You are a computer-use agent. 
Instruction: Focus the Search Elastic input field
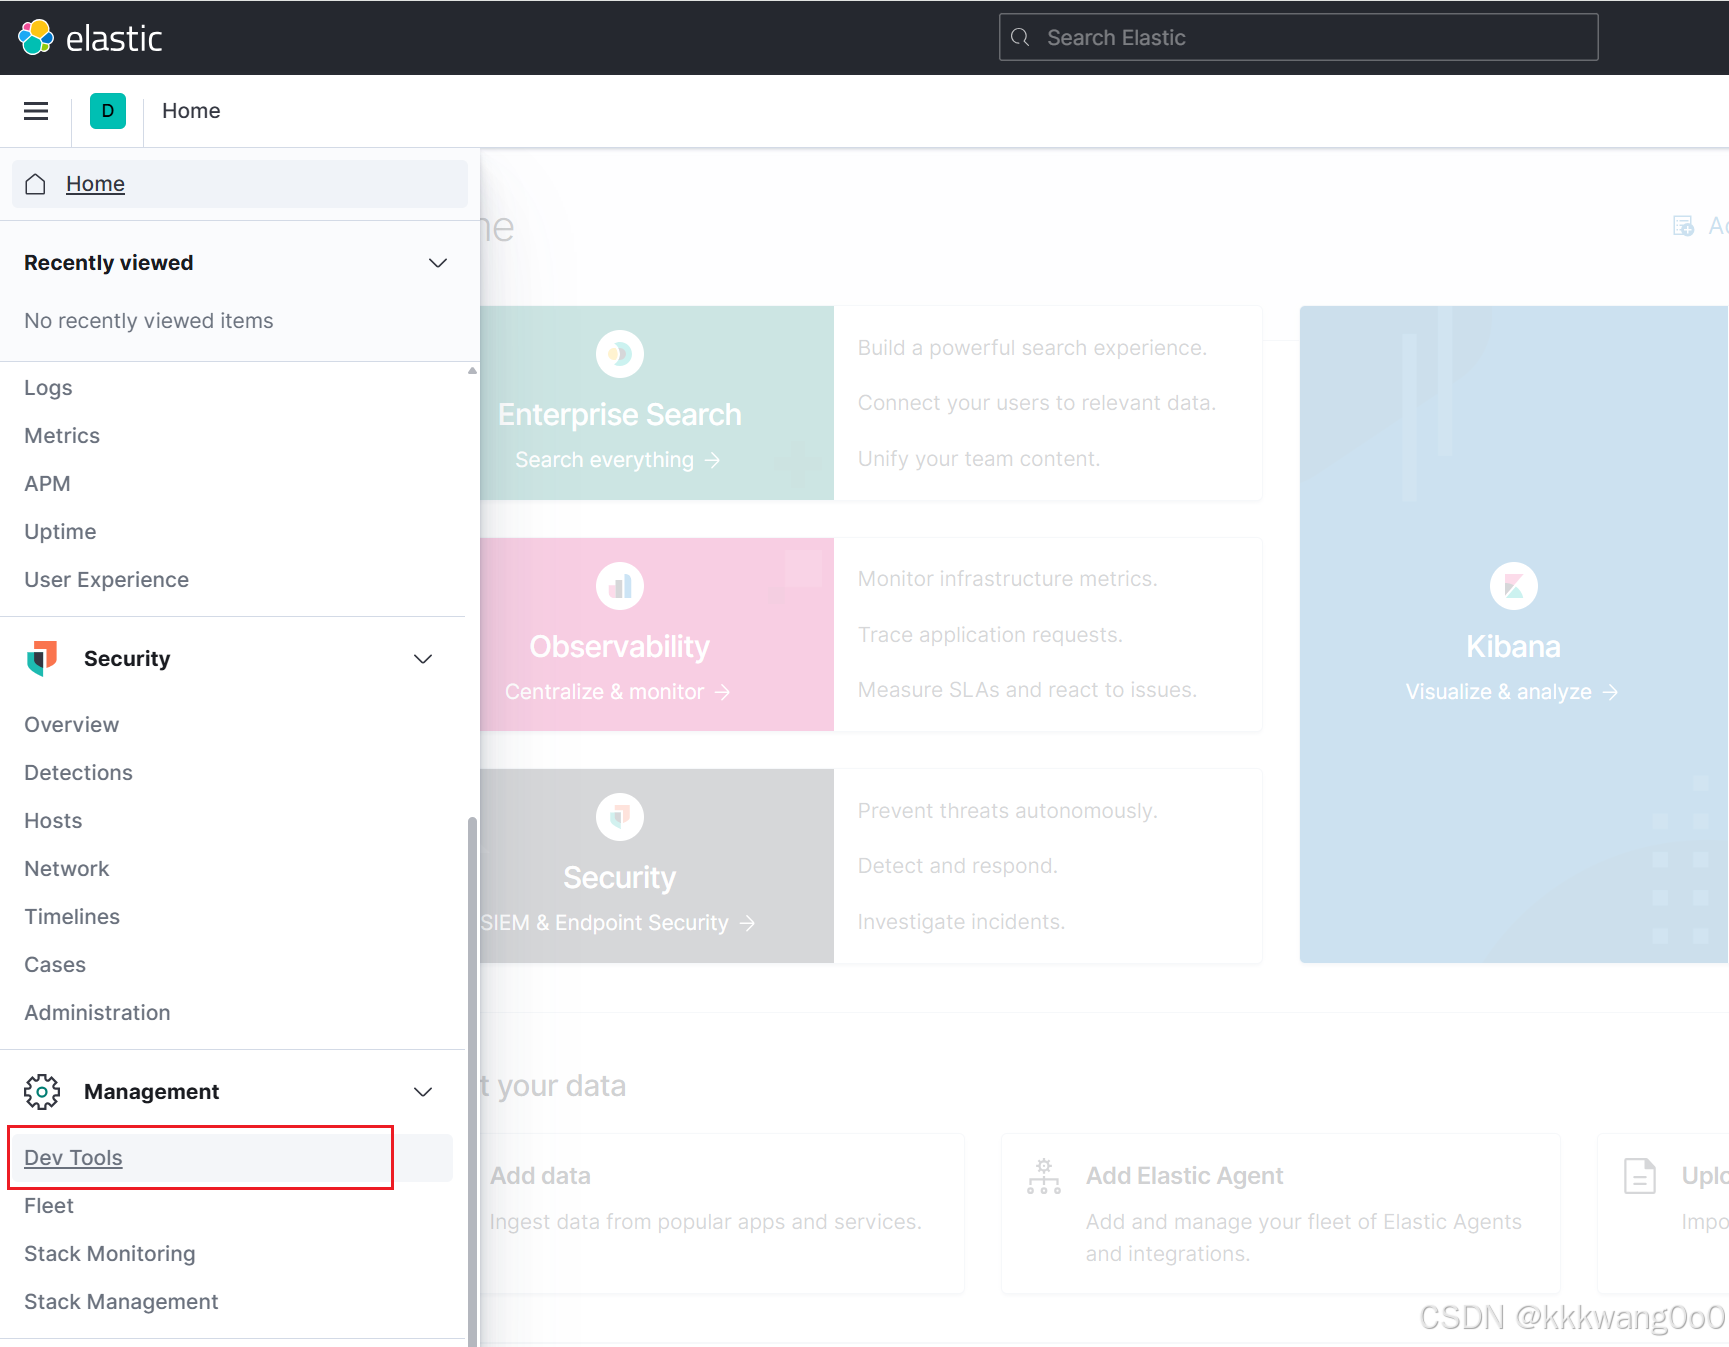coord(1298,37)
